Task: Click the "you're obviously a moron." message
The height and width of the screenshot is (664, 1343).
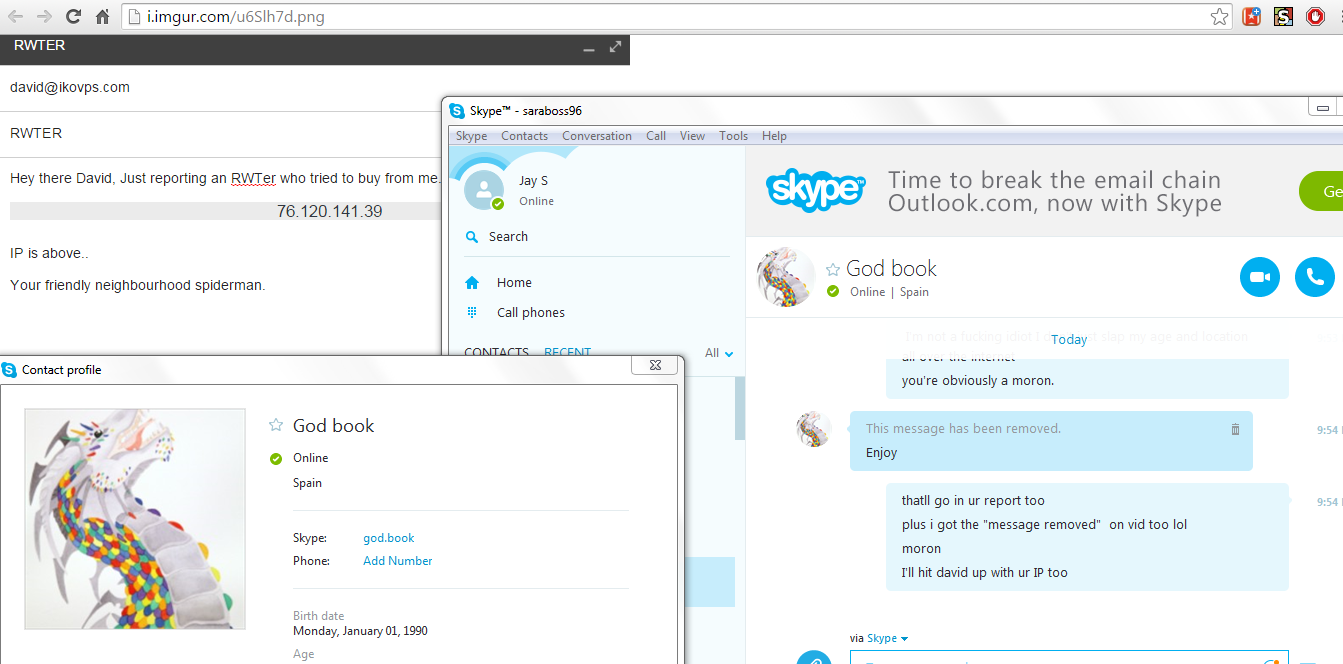Action: pyautogui.click(x=978, y=381)
